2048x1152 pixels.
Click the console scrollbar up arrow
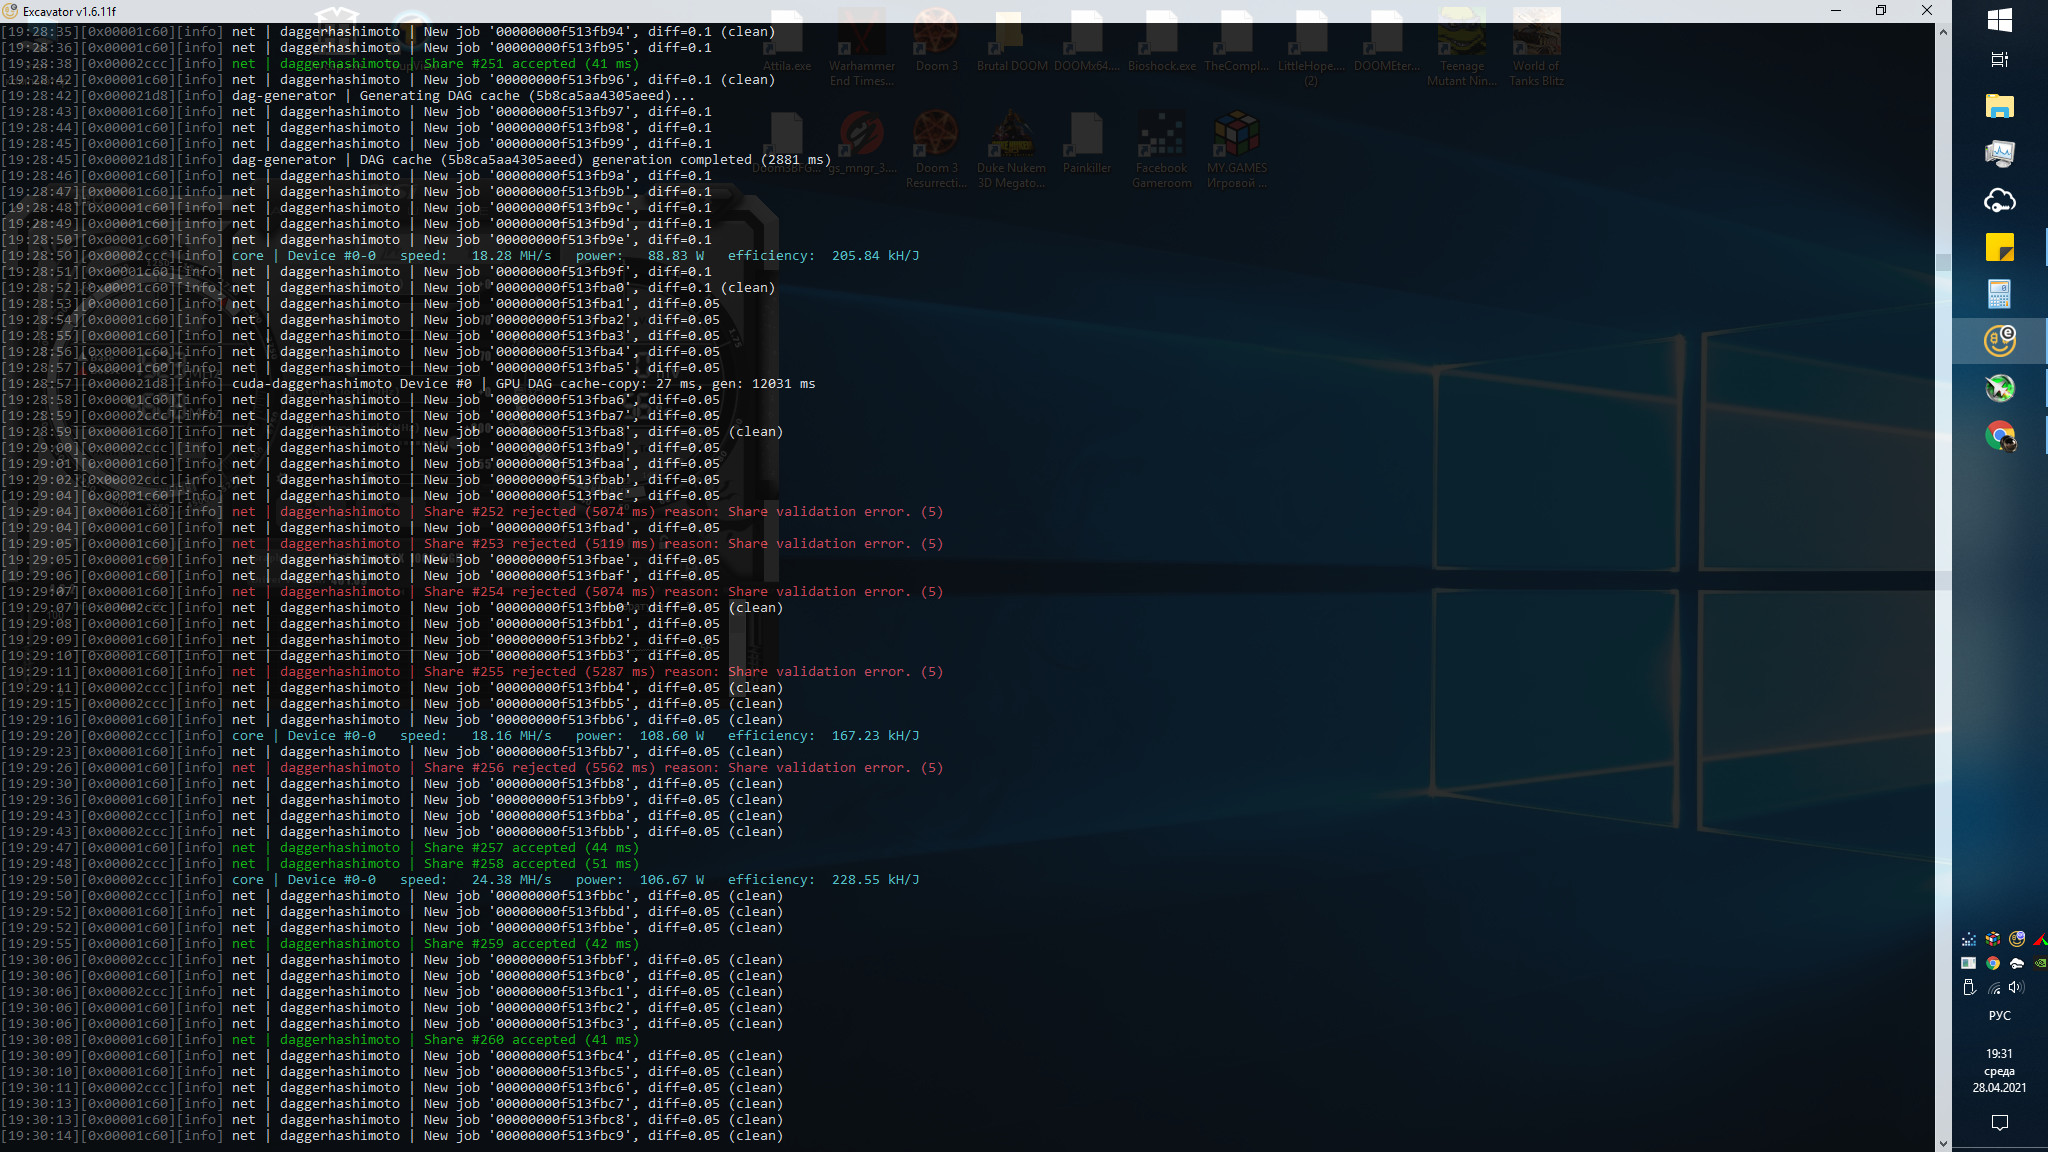(1942, 32)
